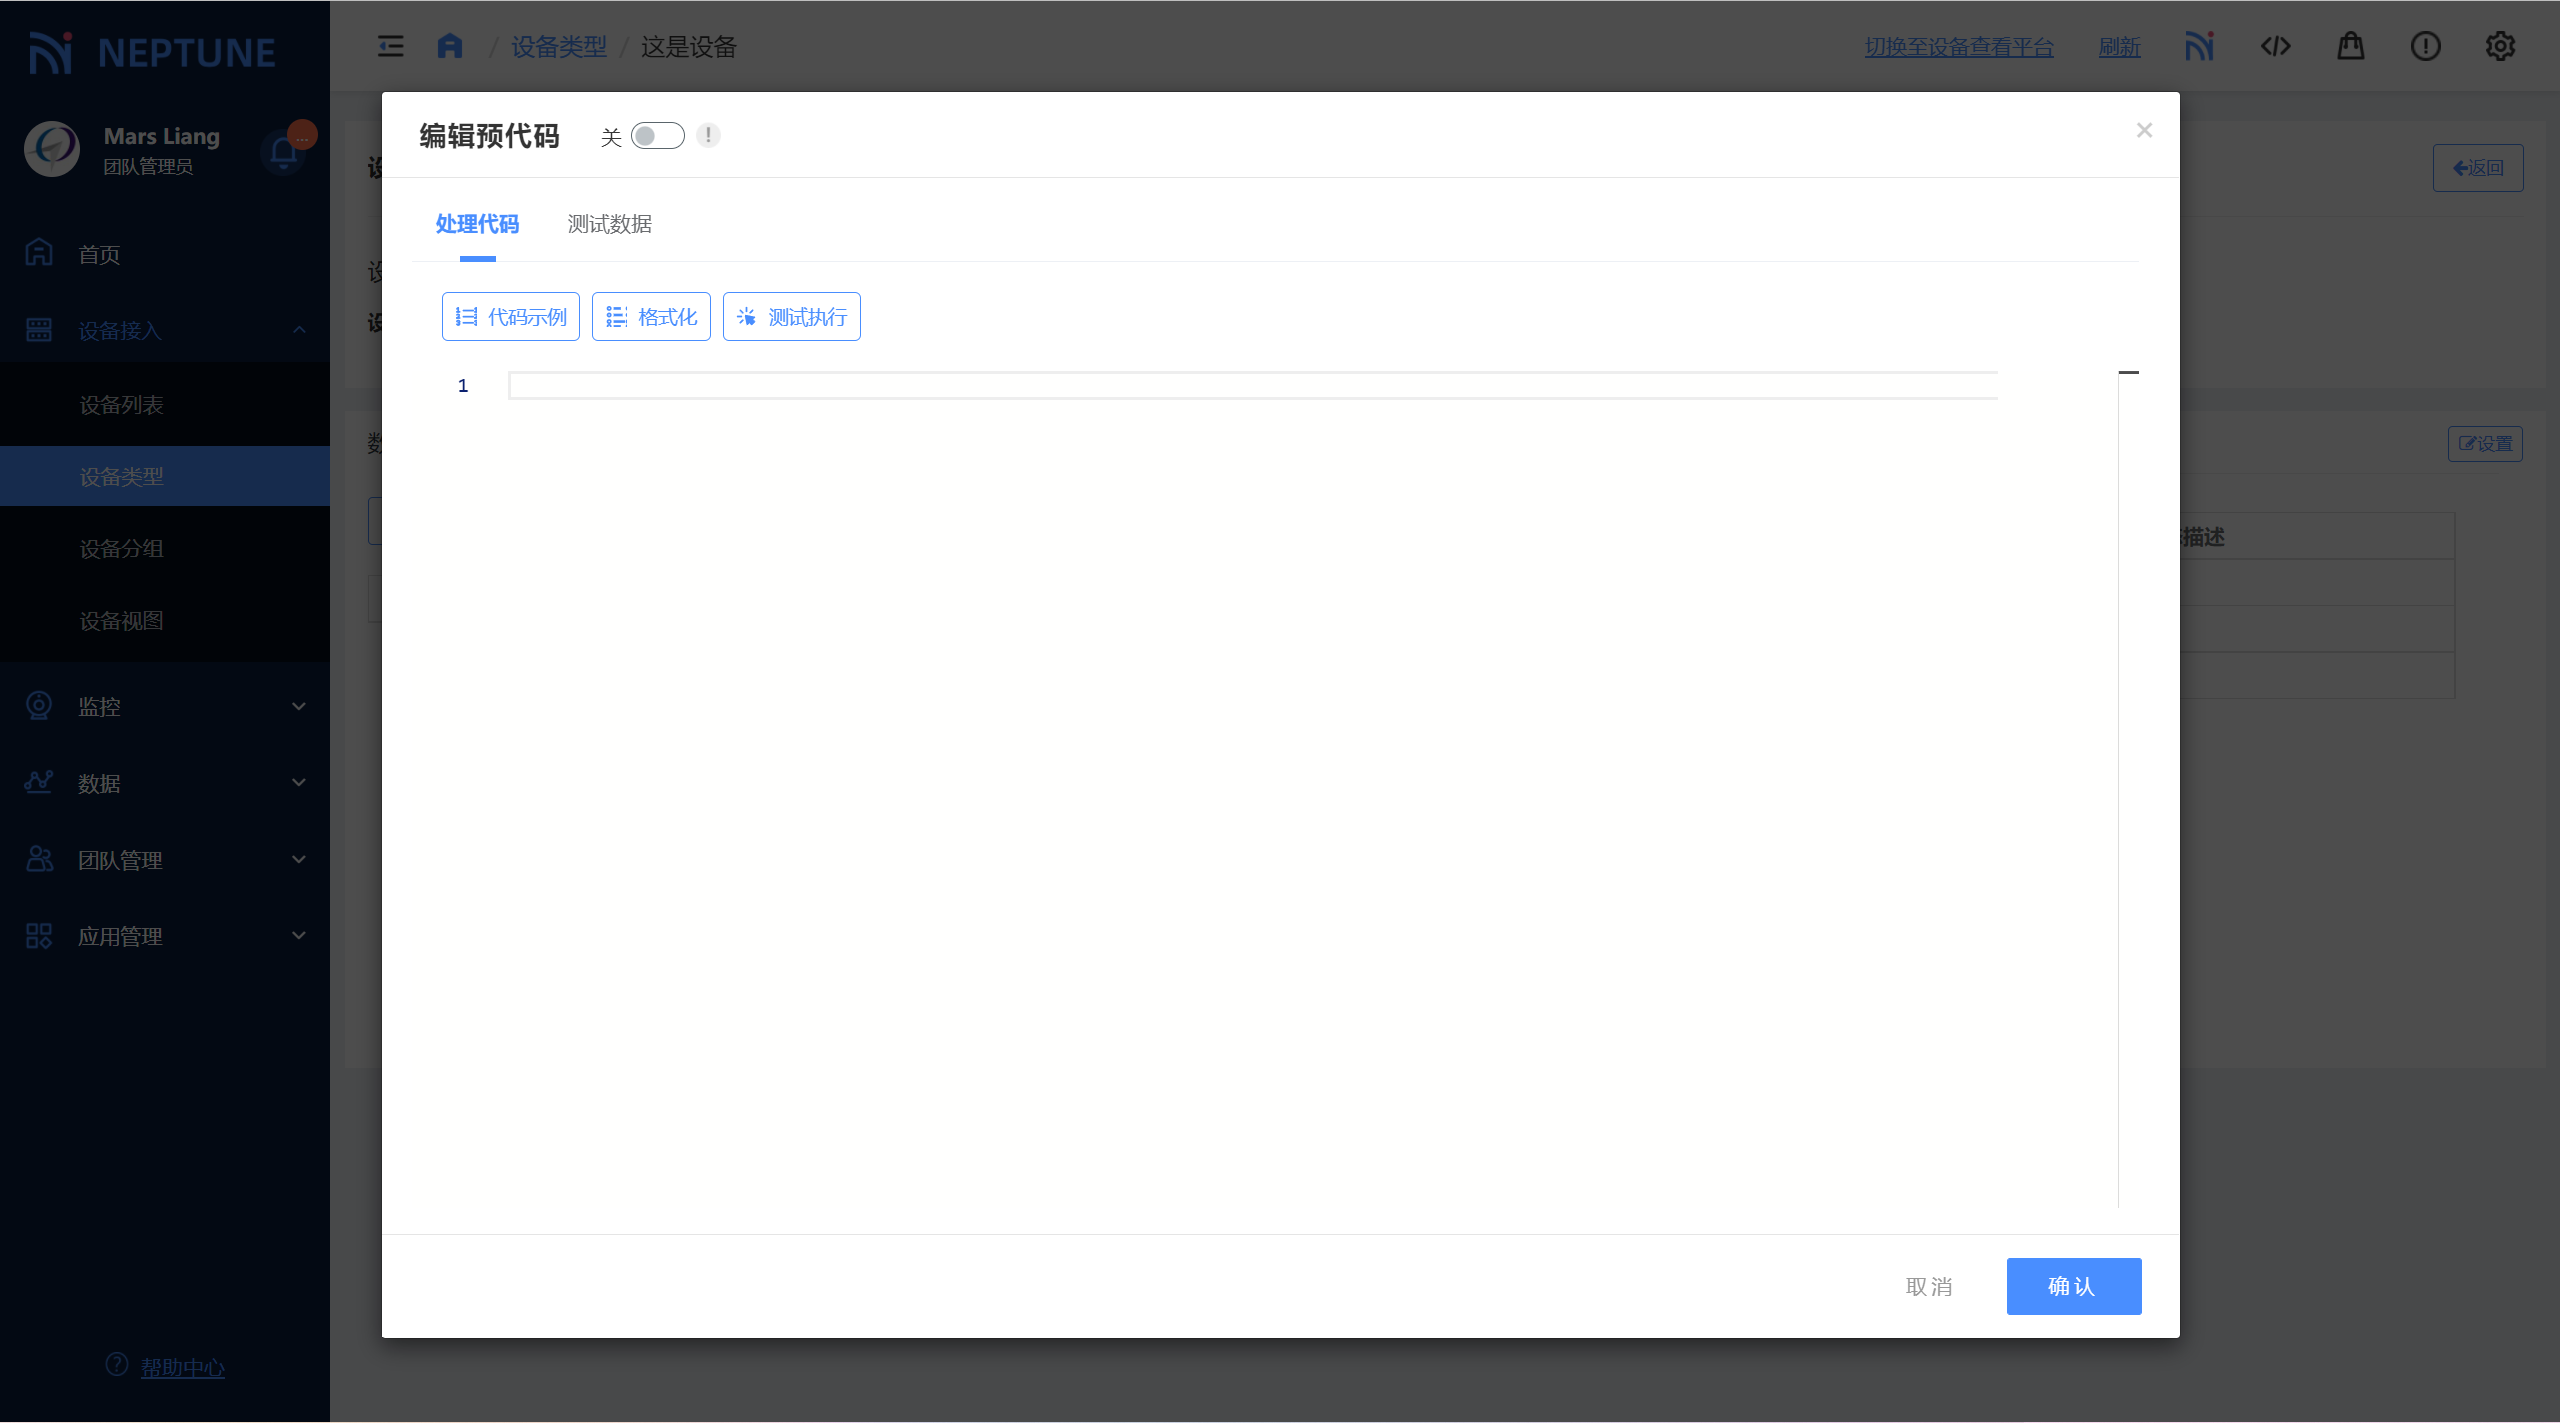Switch to the 测试数据 tab
Screen dimensions: 2560x1423
(x=609, y=224)
